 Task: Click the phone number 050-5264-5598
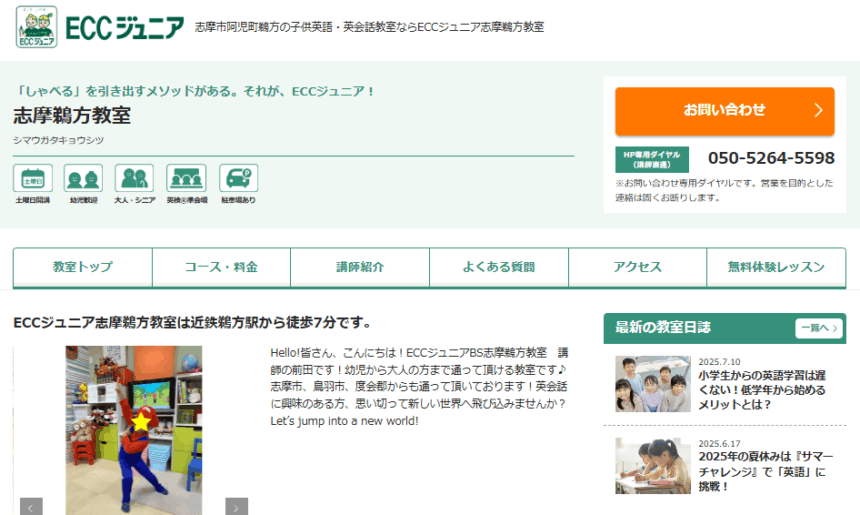click(771, 158)
